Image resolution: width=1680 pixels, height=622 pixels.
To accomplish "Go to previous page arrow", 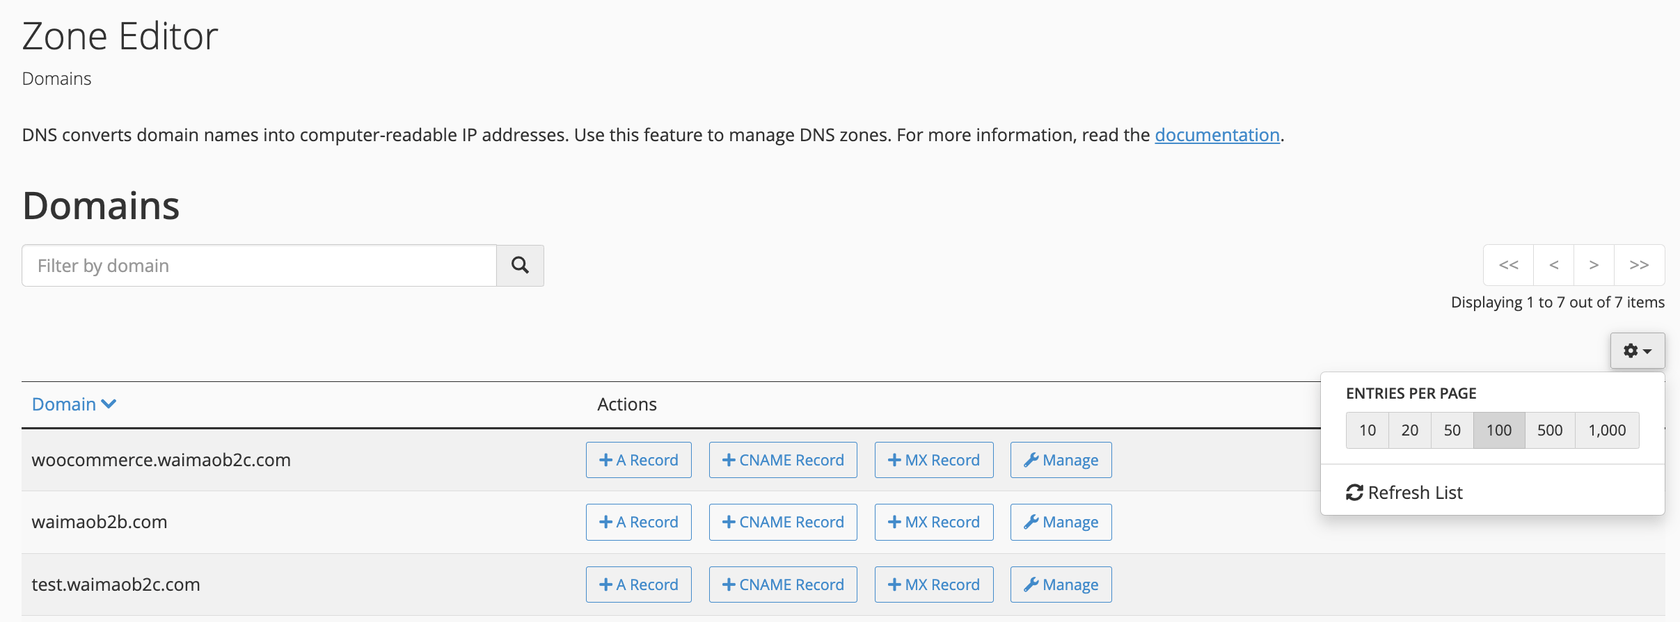I will point(1553,265).
